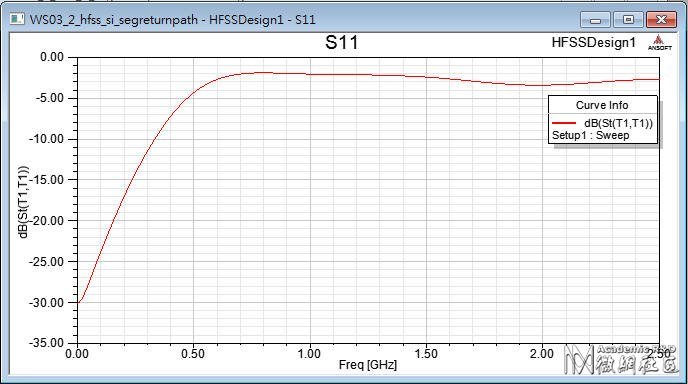Screen dimensions: 688x384
Task: Select the Freq [GHz] axis label
Action: click(x=368, y=365)
